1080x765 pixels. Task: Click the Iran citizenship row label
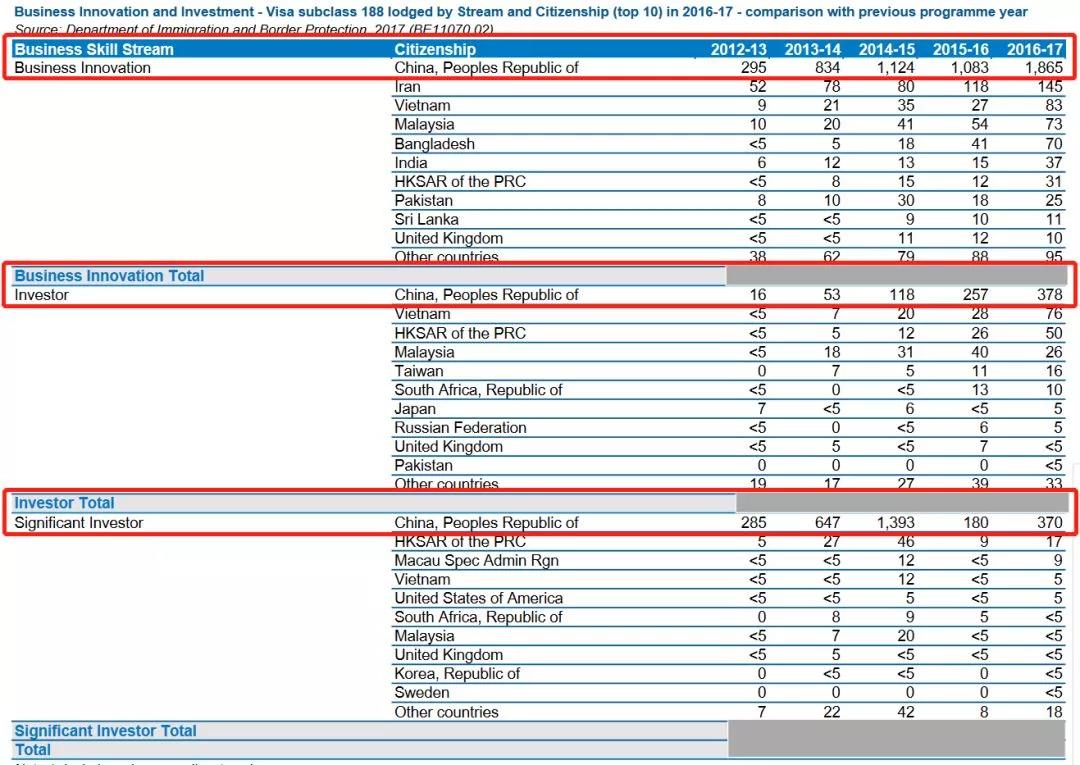point(407,87)
